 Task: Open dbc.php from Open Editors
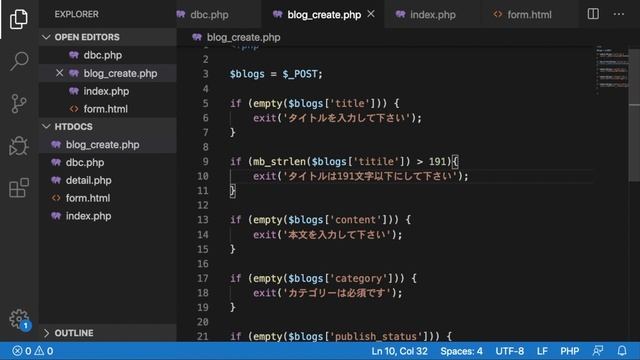[x=108, y=55]
